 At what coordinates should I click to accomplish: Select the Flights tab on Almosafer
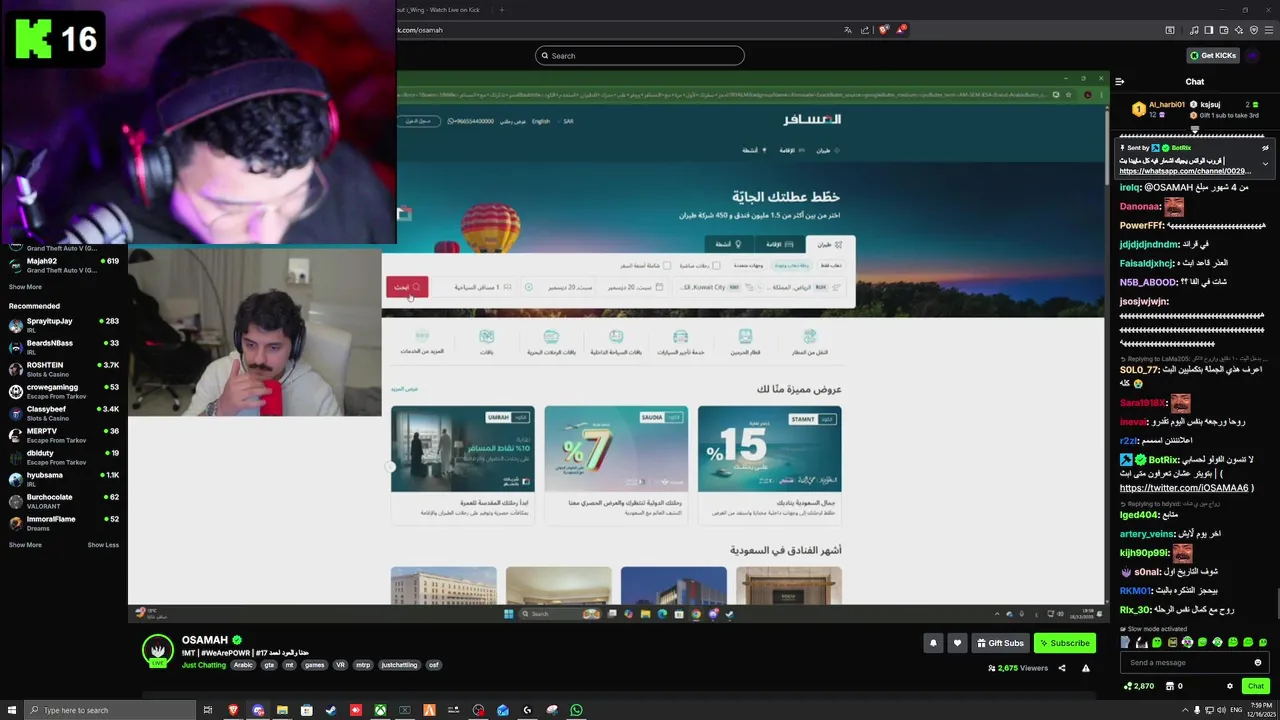pos(830,244)
